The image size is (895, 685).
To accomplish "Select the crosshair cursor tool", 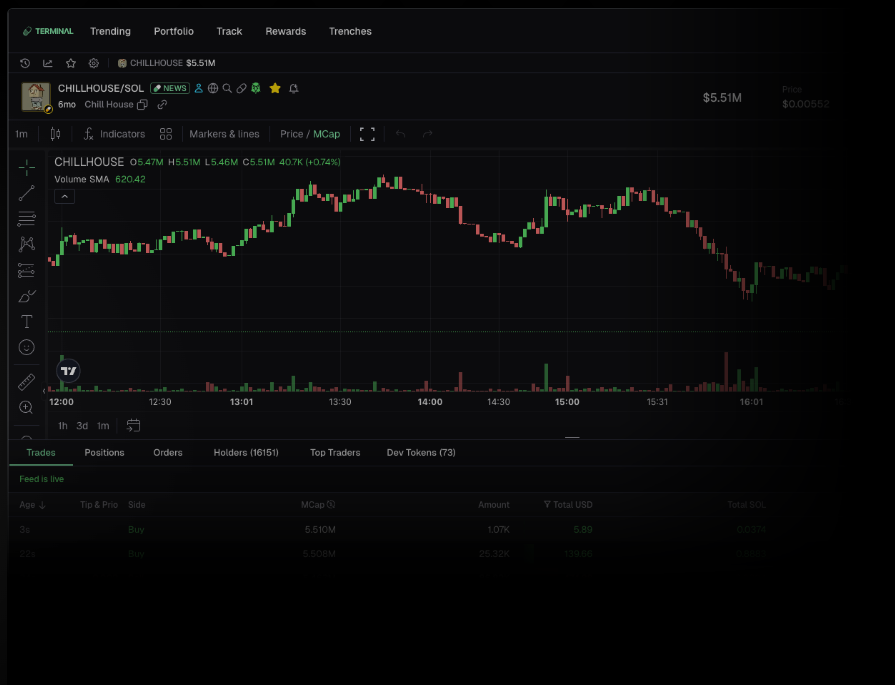I will pos(27,167).
